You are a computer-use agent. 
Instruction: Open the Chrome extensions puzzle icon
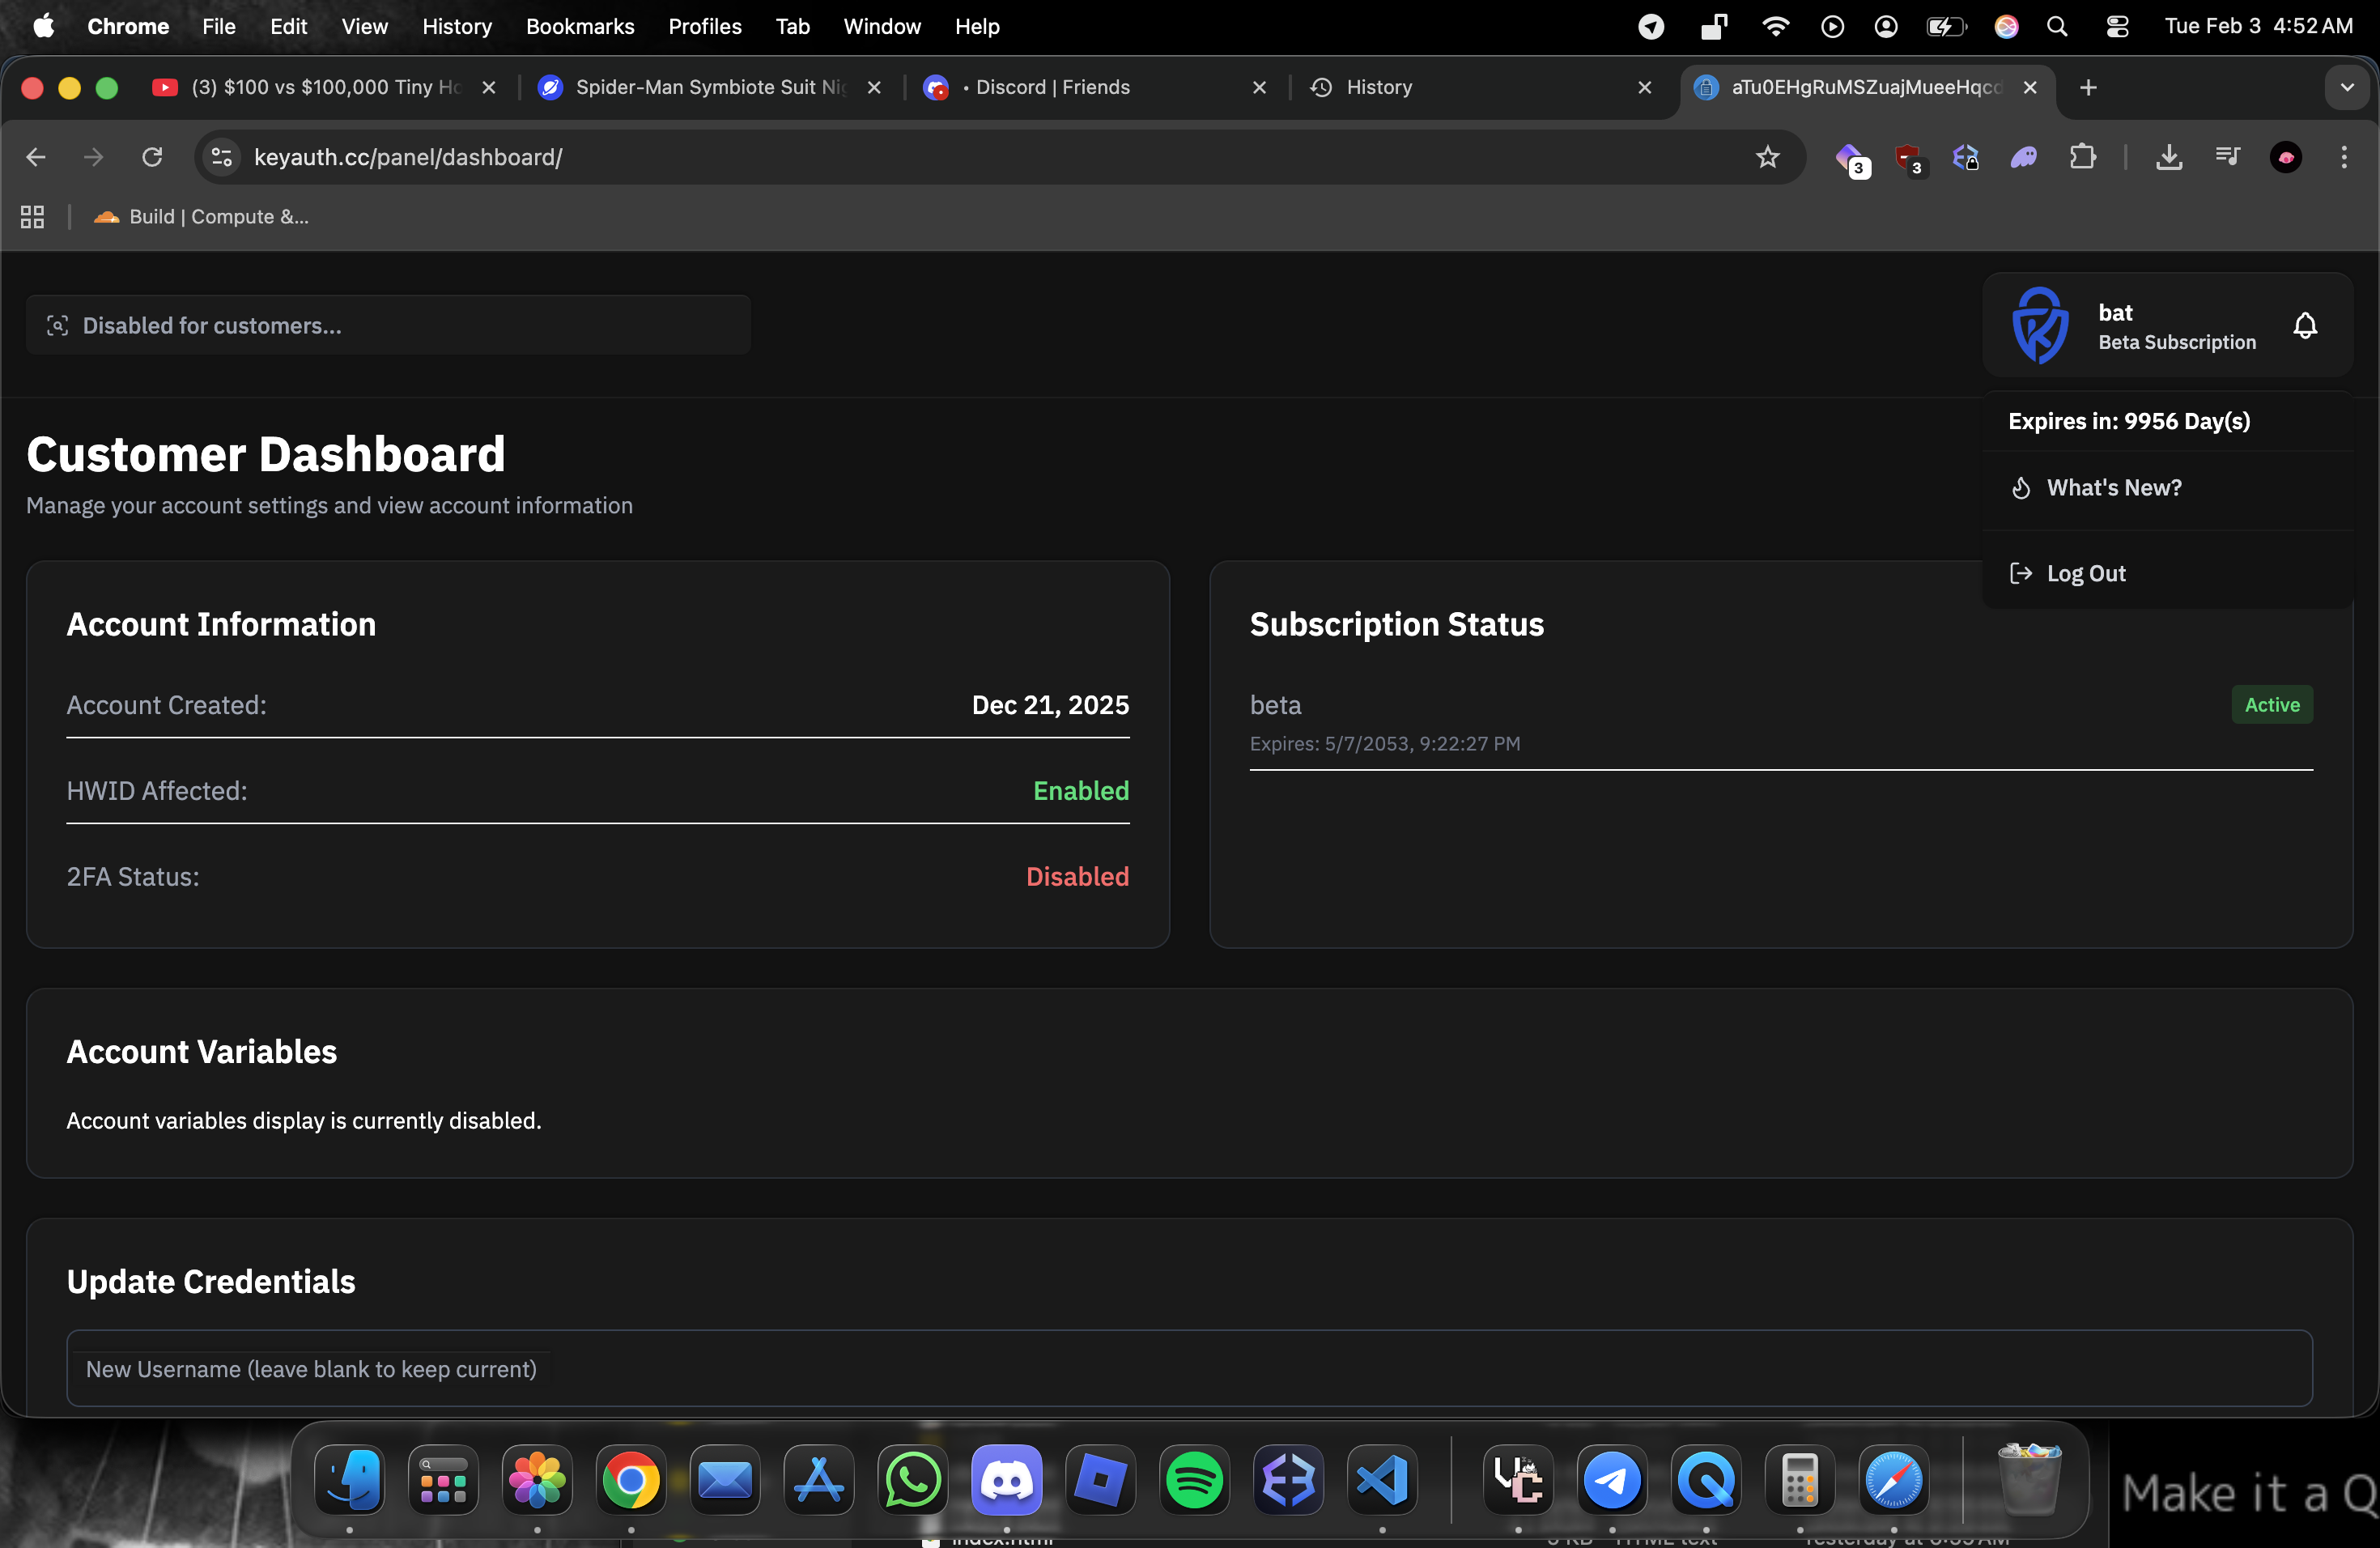2082,157
